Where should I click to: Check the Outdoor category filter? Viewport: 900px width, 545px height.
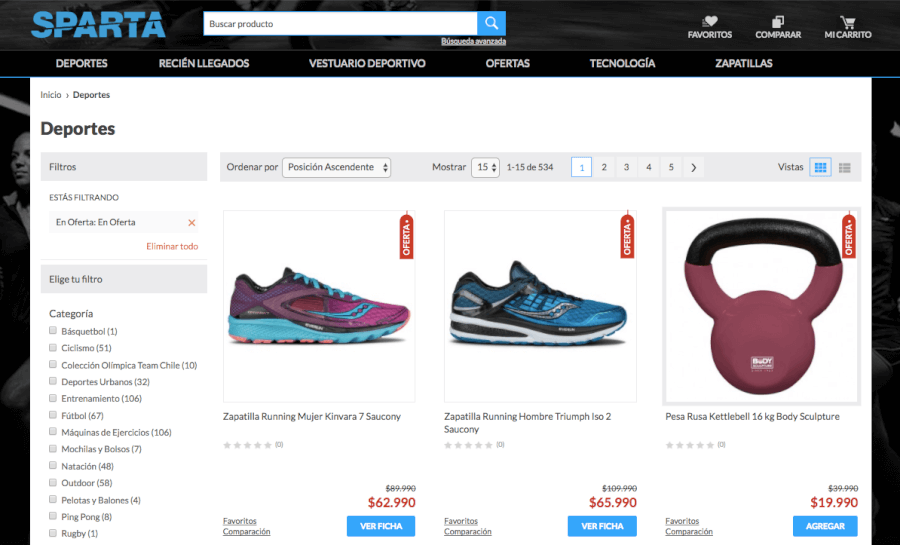point(53,482)
